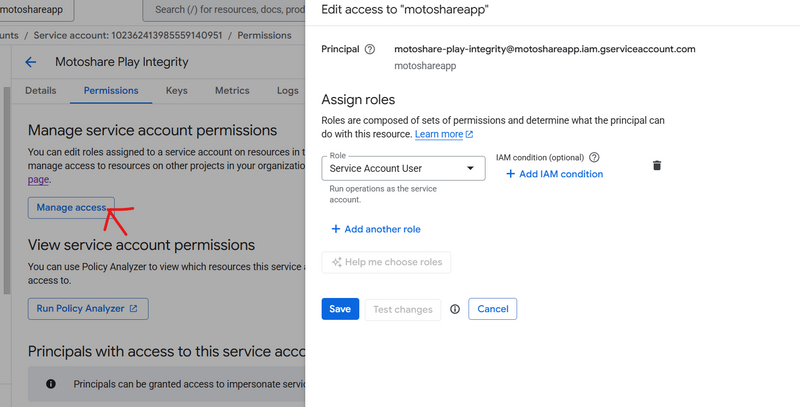The height and width of the screenshot is (407, 800).
Task: Open the Role dropdown
Action: pyautogui.click(x=405, y=168)
